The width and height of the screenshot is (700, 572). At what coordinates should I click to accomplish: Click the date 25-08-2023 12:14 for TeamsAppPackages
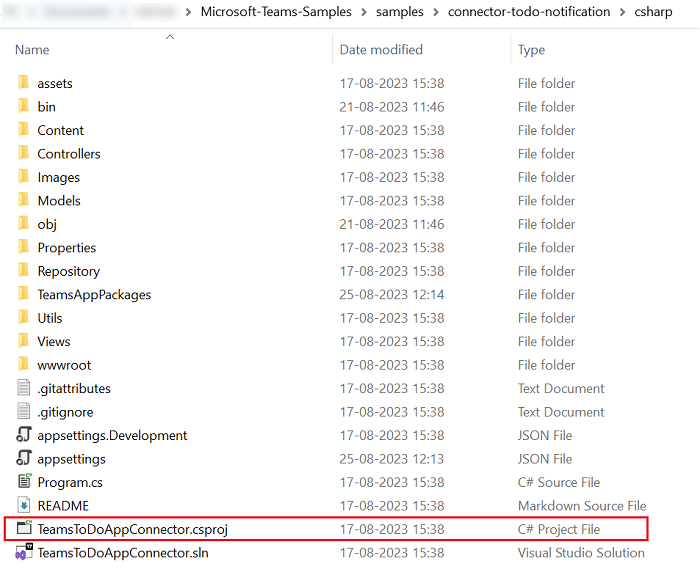392,295
